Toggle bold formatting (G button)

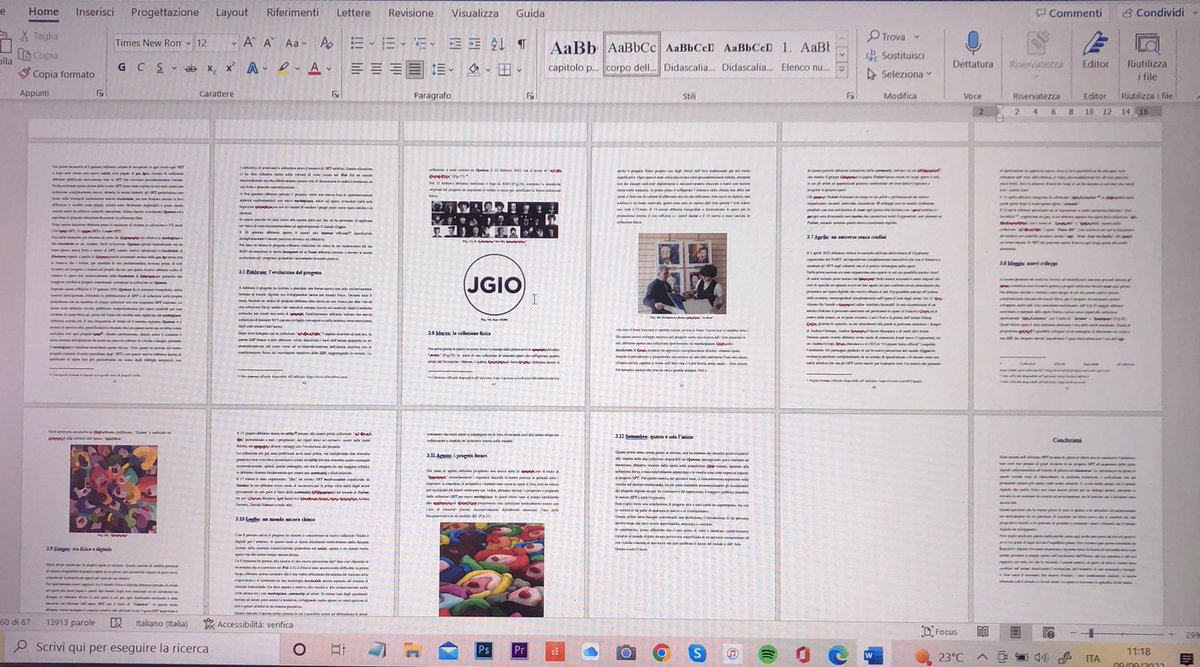point(122,67)
